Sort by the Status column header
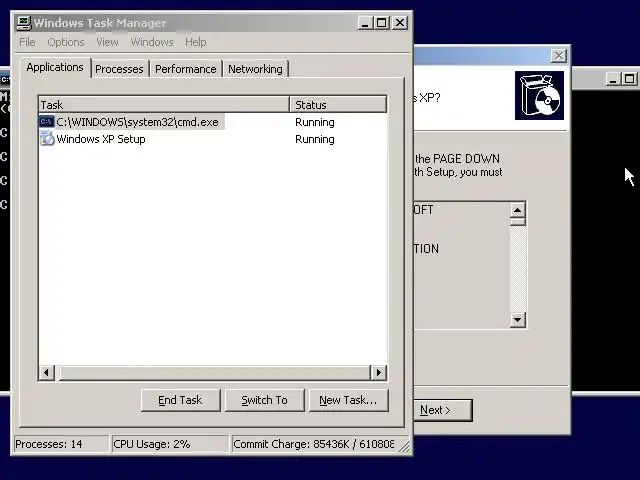640x480 pixels. tap(338, 104)
